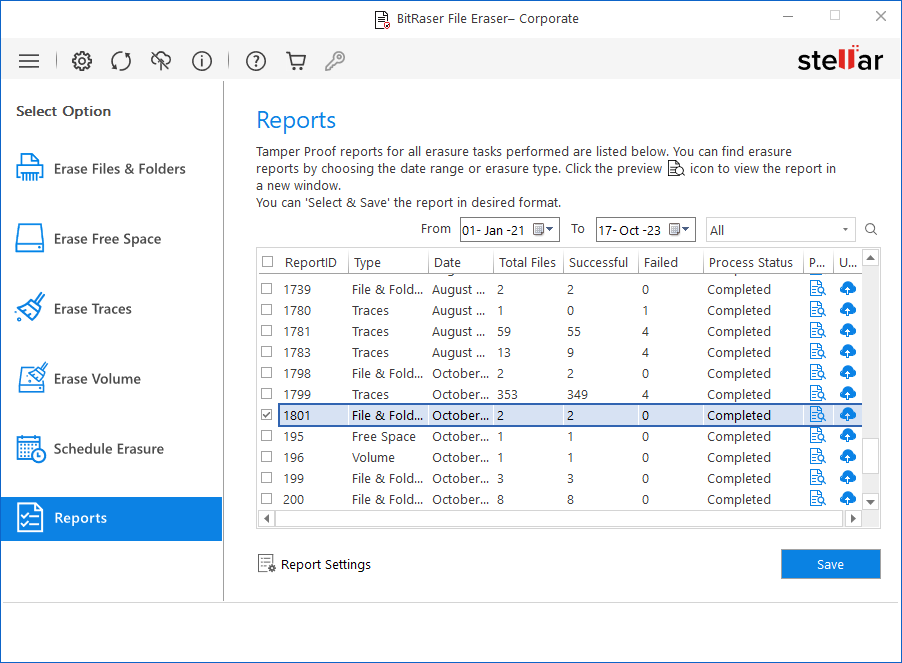The height and width of the screenshot is (663, 902).
Task: Click the Save button
Action: click(830, 564)
